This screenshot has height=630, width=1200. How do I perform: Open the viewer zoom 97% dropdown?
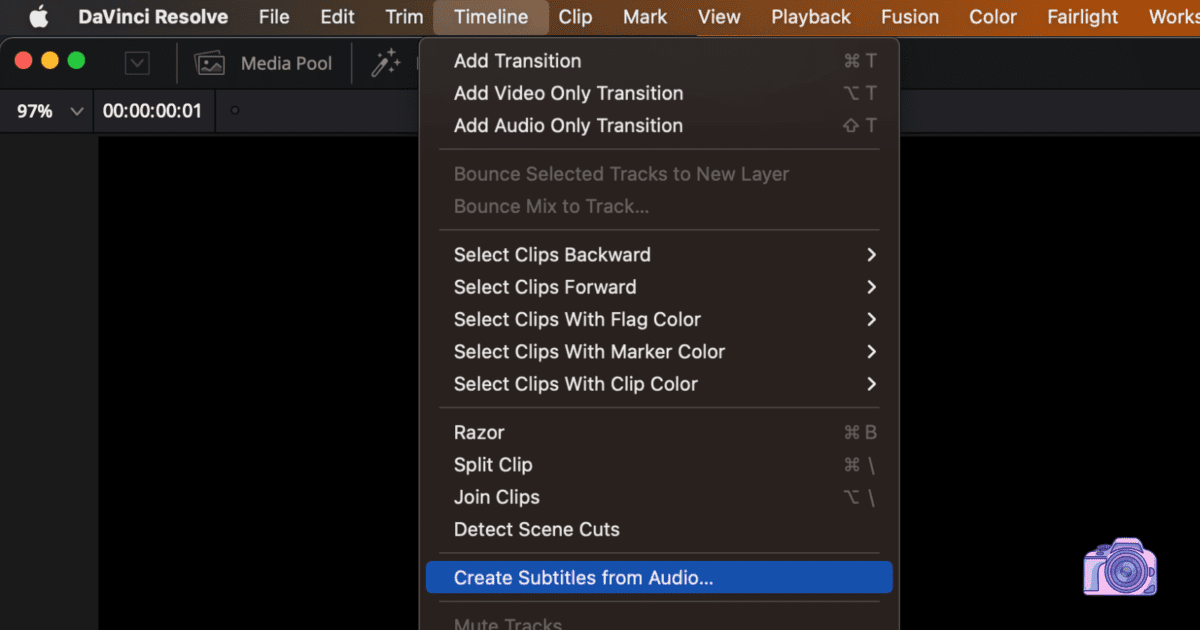[45, 111]
